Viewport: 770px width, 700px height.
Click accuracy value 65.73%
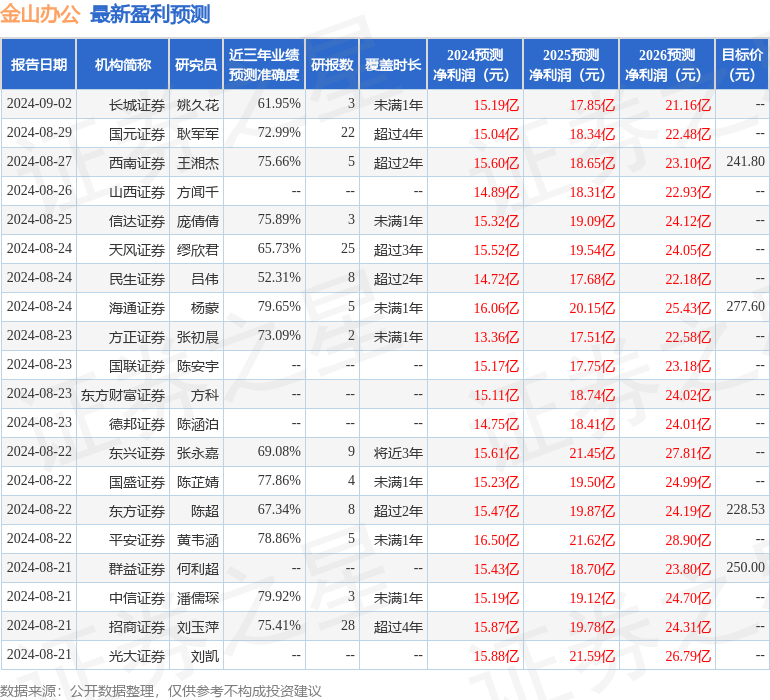click(x=279, y=249)
